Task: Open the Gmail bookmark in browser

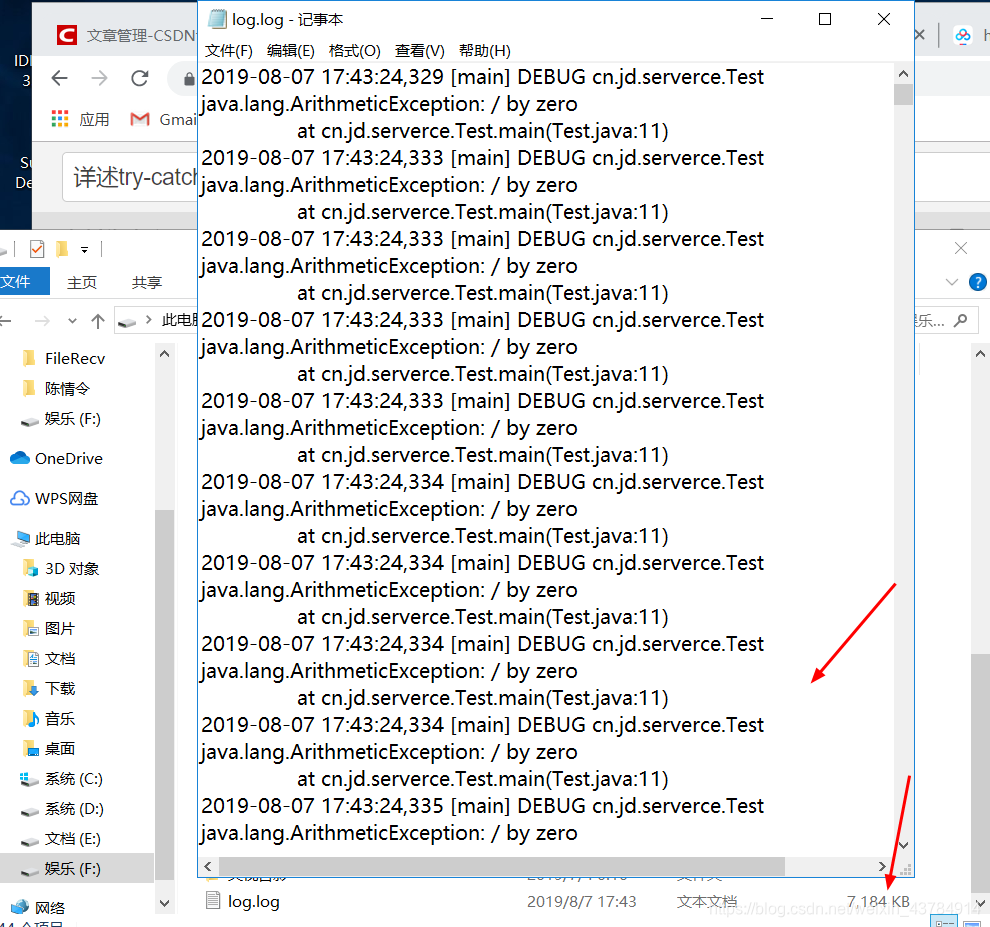Action: point(163,119)
